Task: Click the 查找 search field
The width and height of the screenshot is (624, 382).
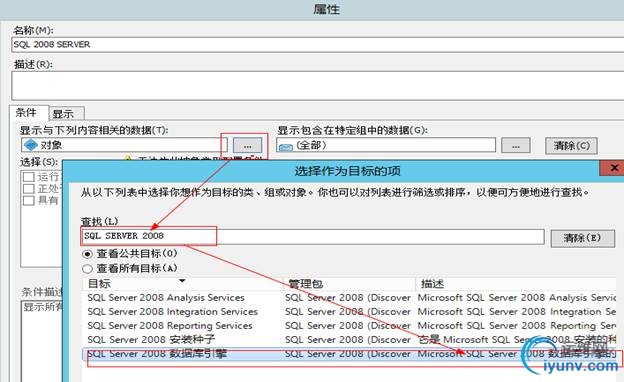Action: tap(312, 236)
